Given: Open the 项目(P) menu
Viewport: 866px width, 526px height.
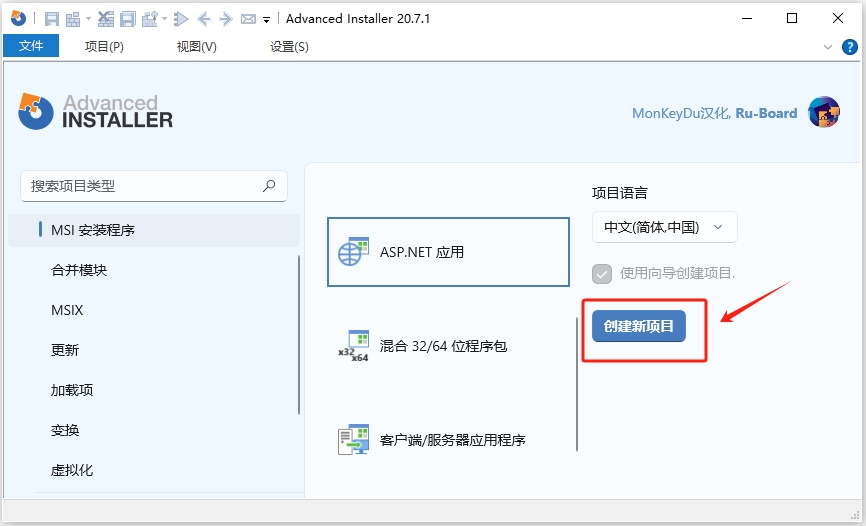Looking at the screenshot, I should coord(104,46).
